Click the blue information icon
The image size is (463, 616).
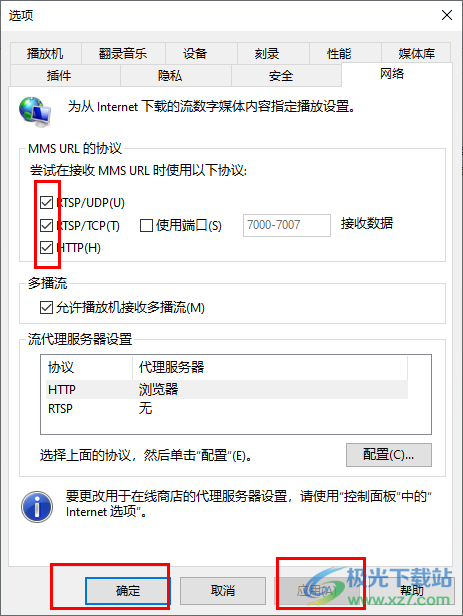37,506
